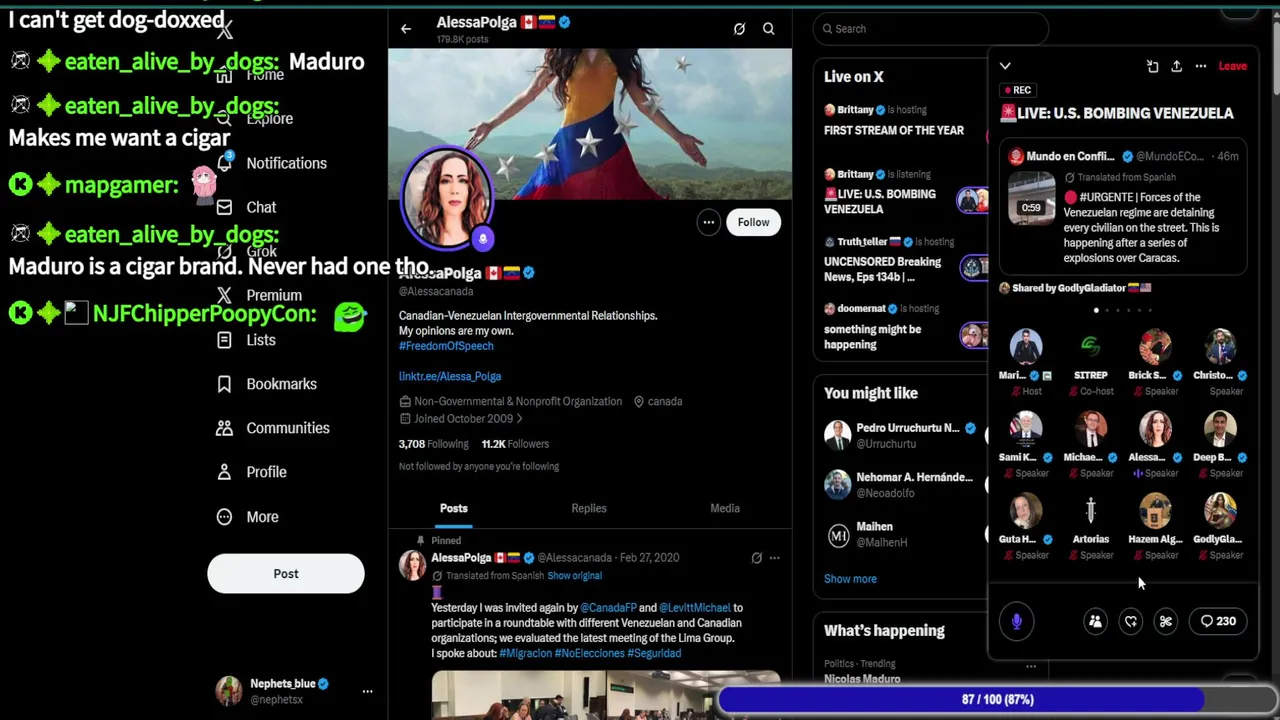1280x720 pixels.
Task: Open Lists in the sidebar
Action: coord(247,340)
